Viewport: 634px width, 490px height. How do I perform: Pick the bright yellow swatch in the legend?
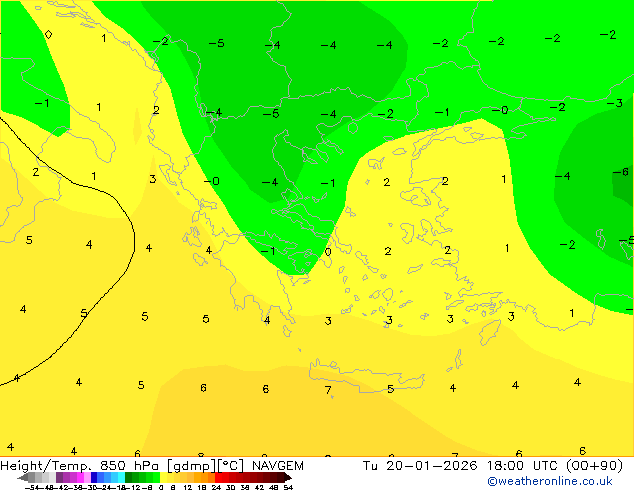click(x=163, y=477)
